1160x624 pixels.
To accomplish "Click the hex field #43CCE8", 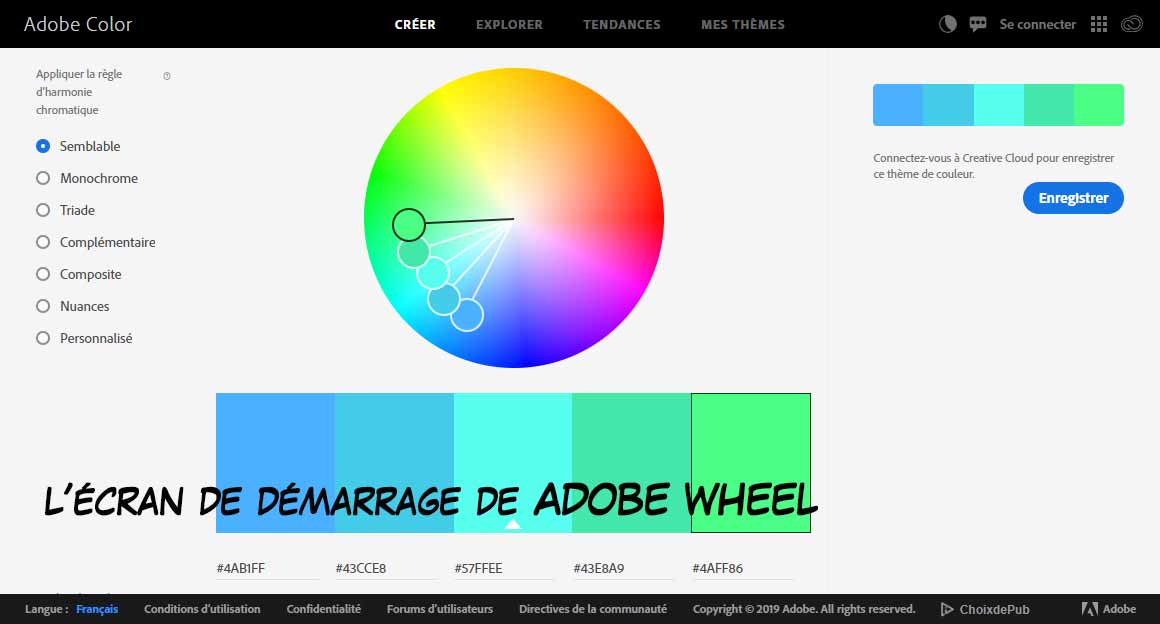I will pos(386,568).
